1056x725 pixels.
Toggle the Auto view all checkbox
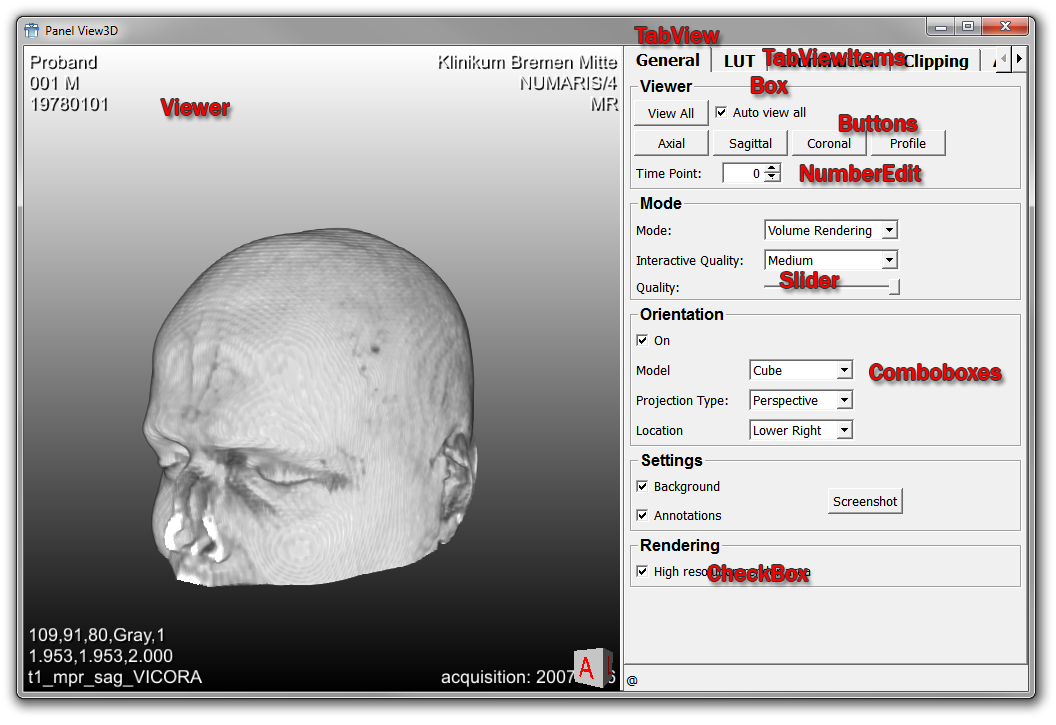coord(721,113)
